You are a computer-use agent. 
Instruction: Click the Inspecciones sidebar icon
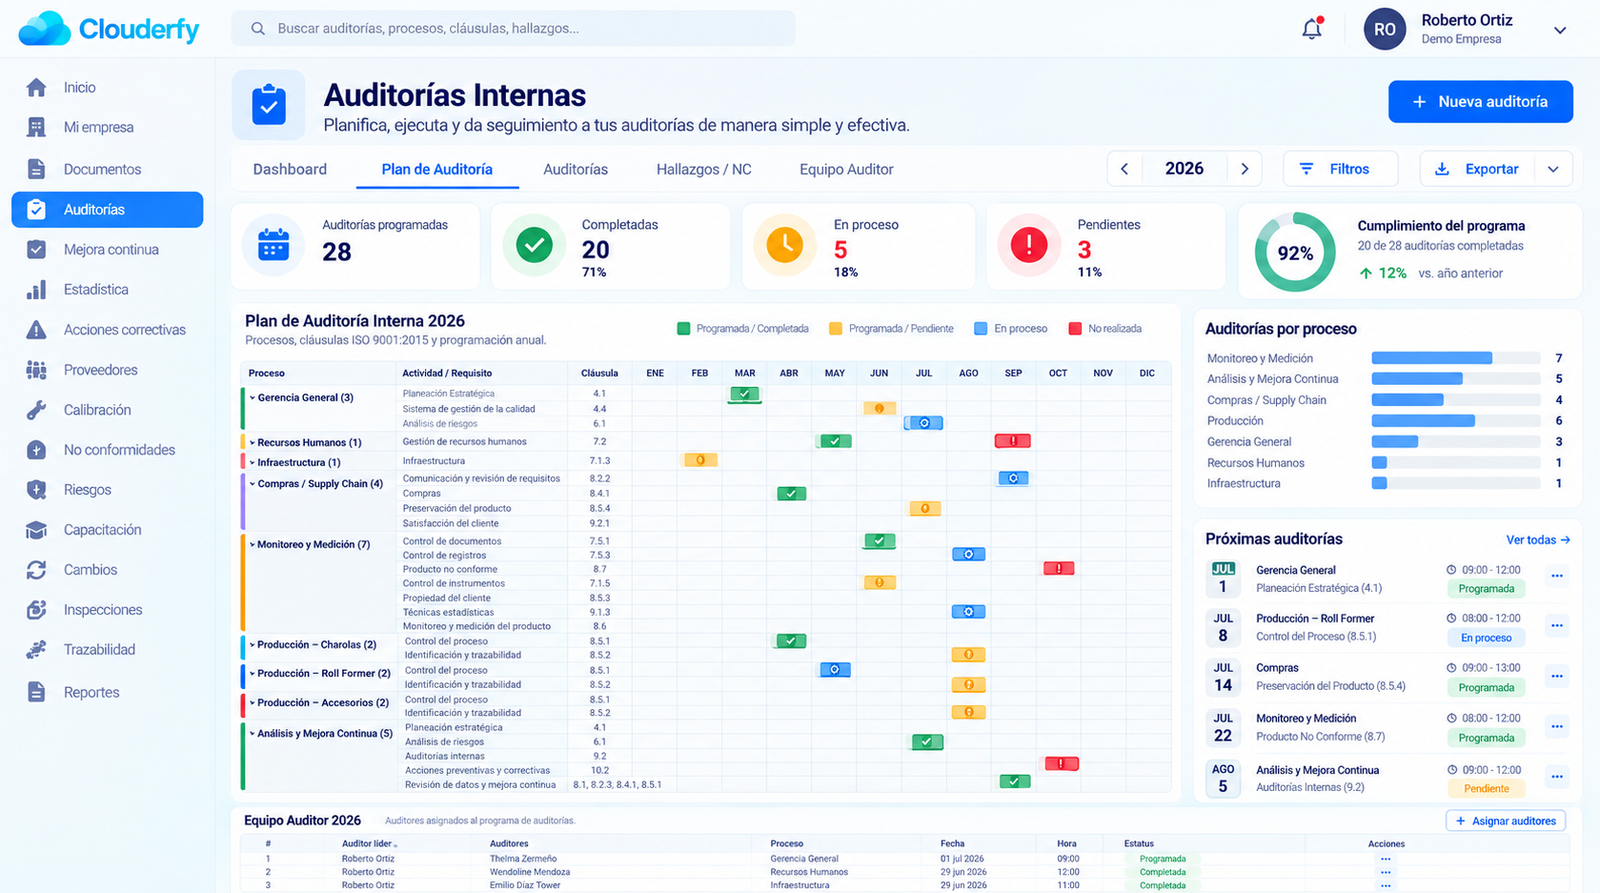click(x=36, y=609)
